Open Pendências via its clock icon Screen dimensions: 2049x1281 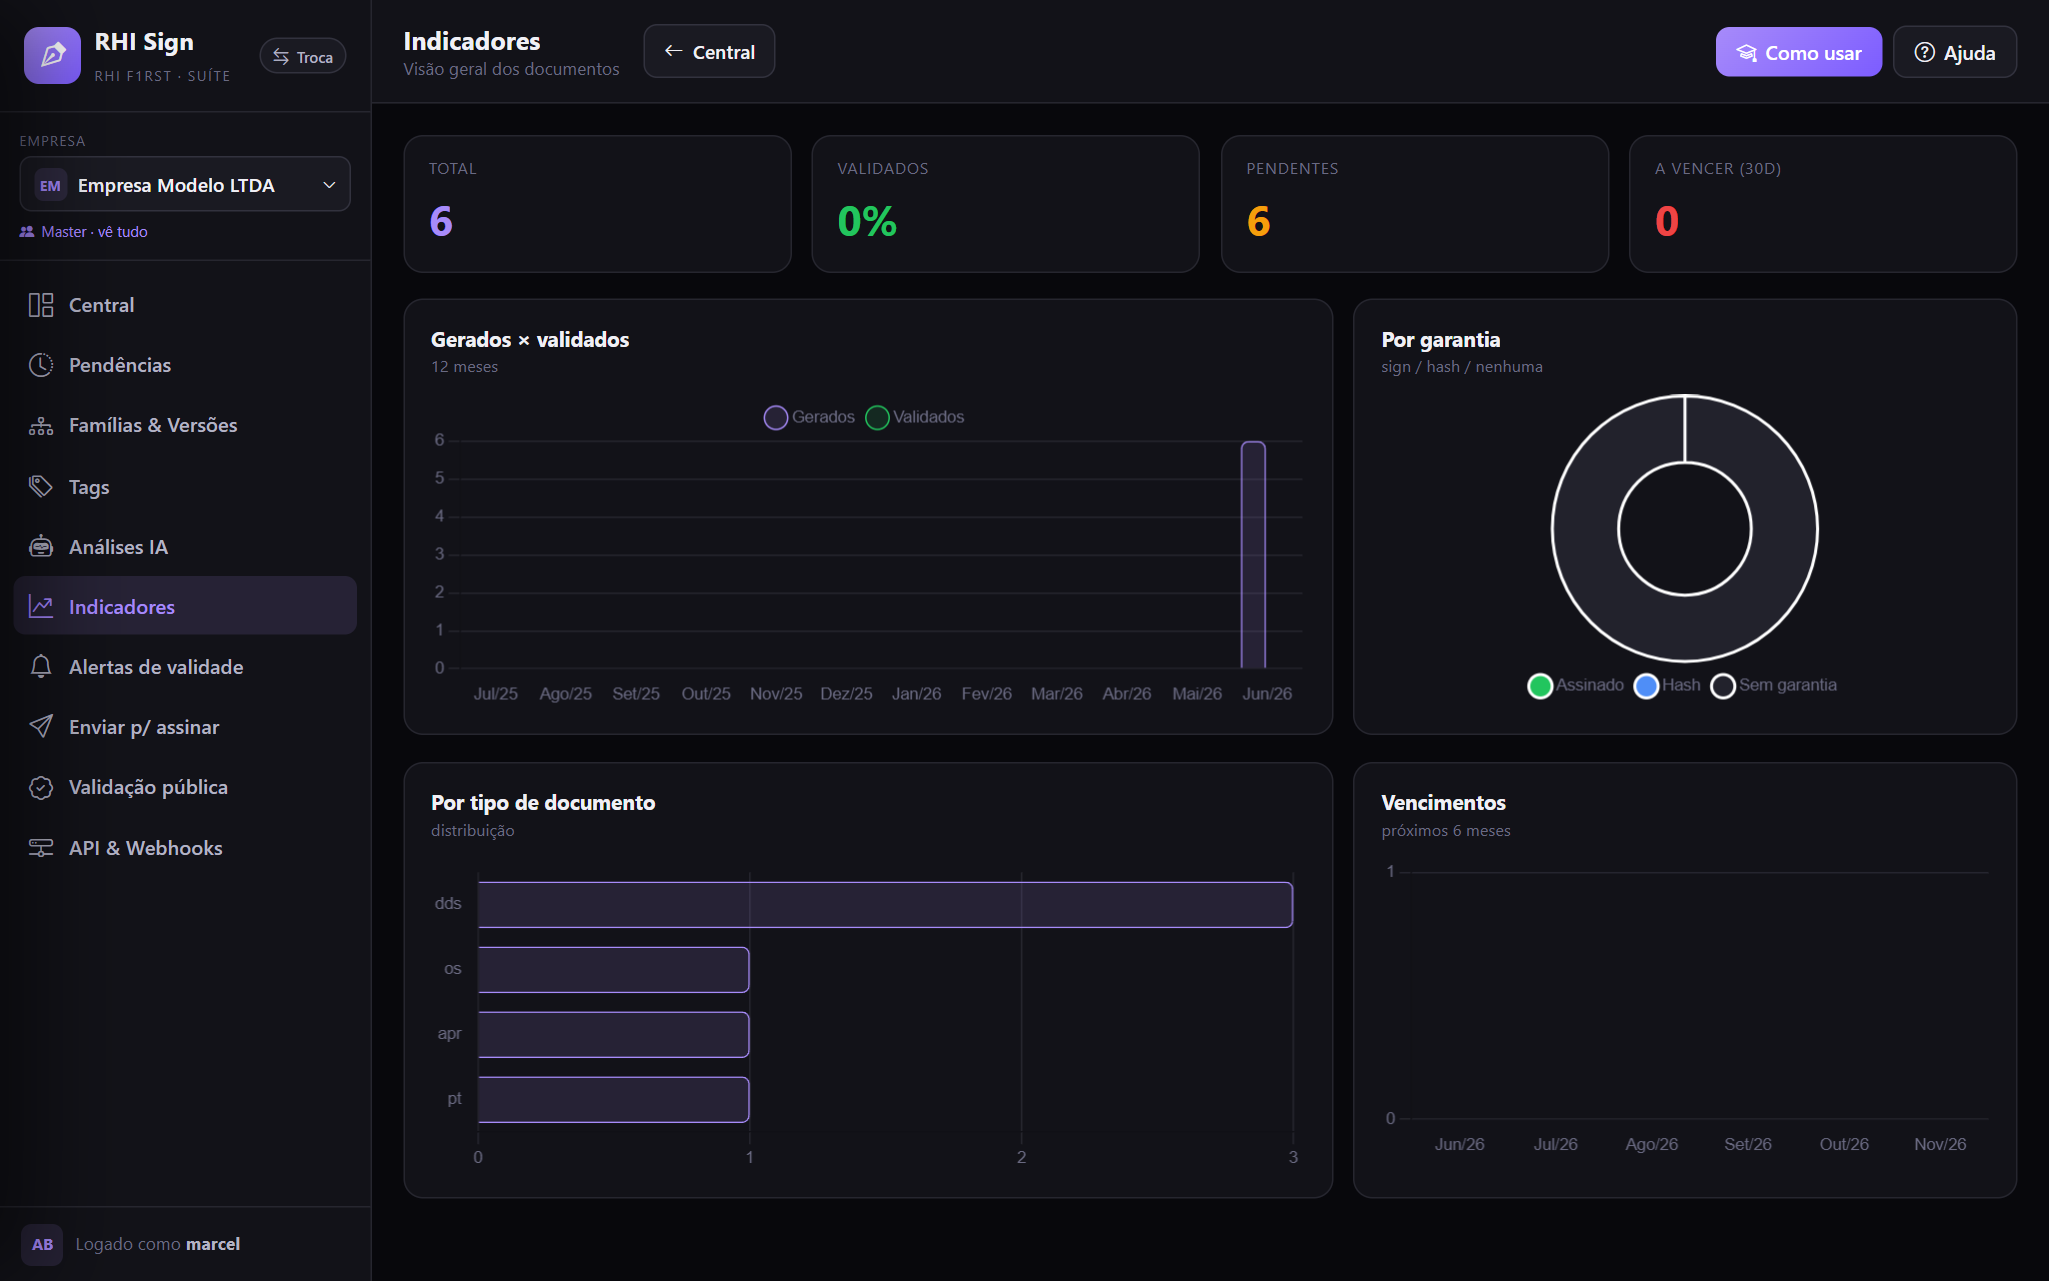tap(41, 365)
